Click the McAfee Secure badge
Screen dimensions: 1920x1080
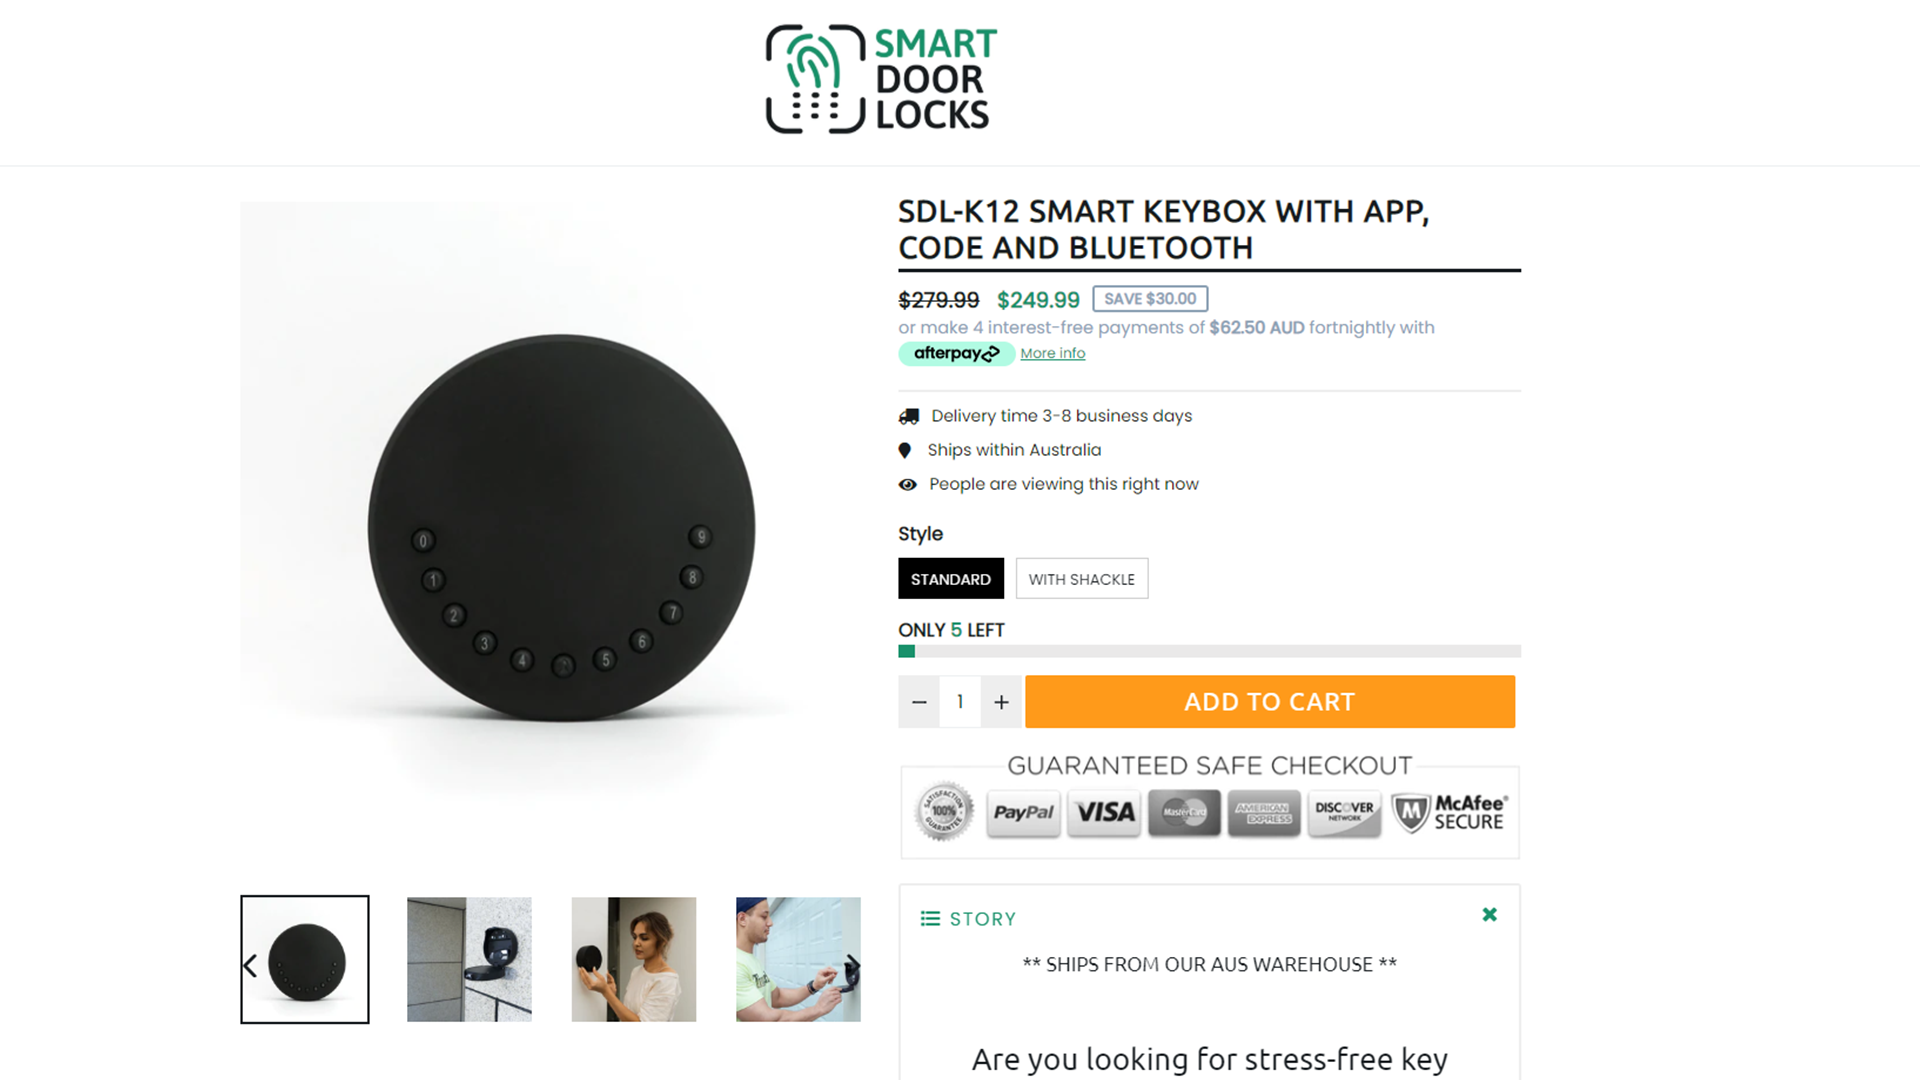click(x=1450, y=813)
